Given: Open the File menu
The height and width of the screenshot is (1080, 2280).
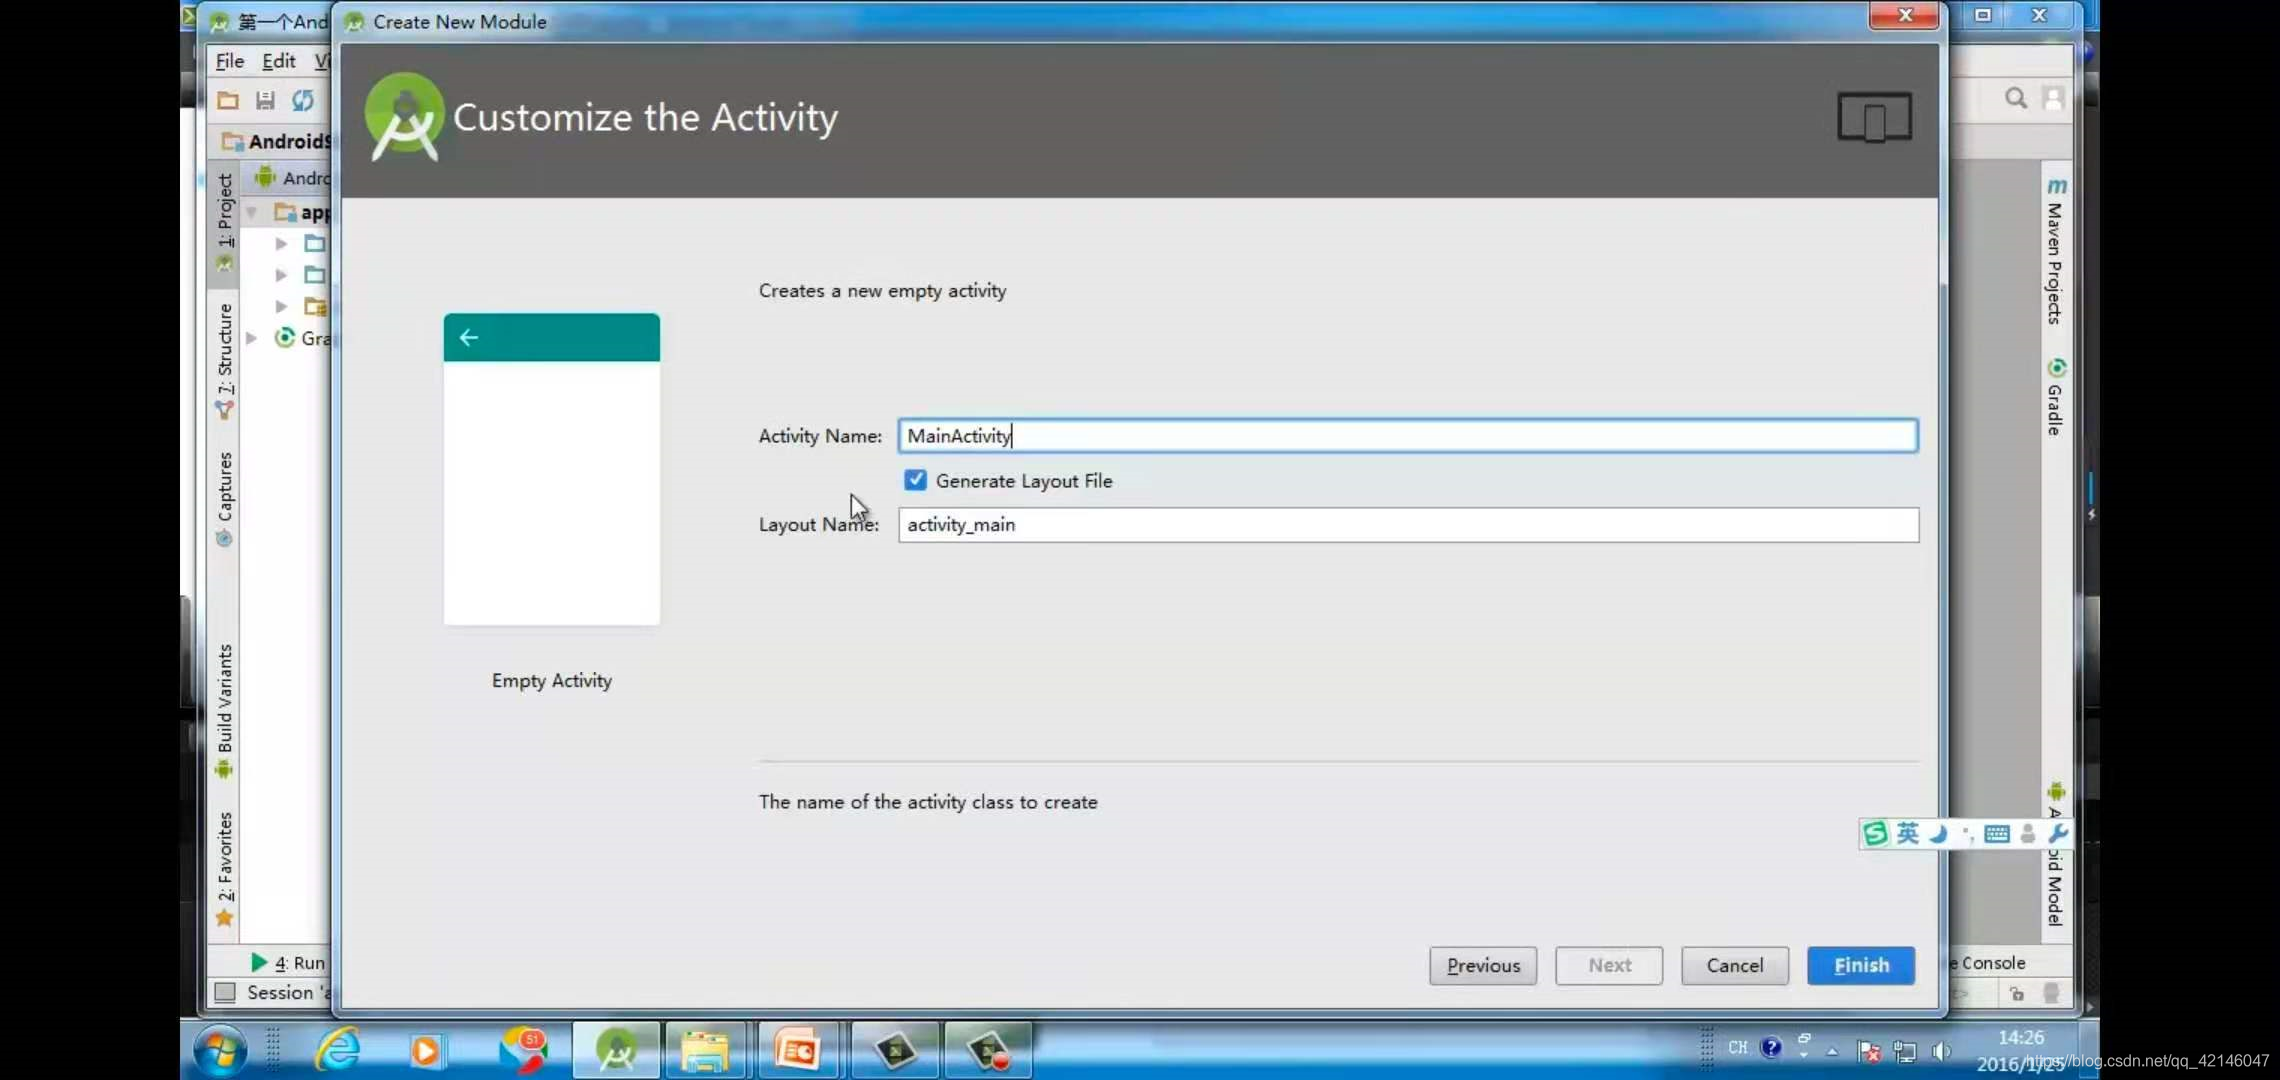Looking at the screenshot, I should pos(229,61).
